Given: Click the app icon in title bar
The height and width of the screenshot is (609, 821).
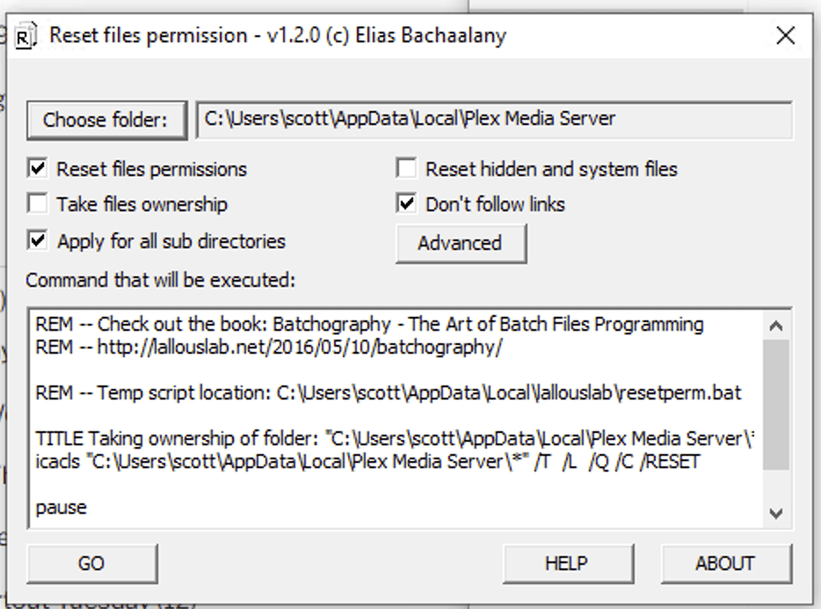Looking at the screenshot, I should pyautogui.click(x=25, y=35).
